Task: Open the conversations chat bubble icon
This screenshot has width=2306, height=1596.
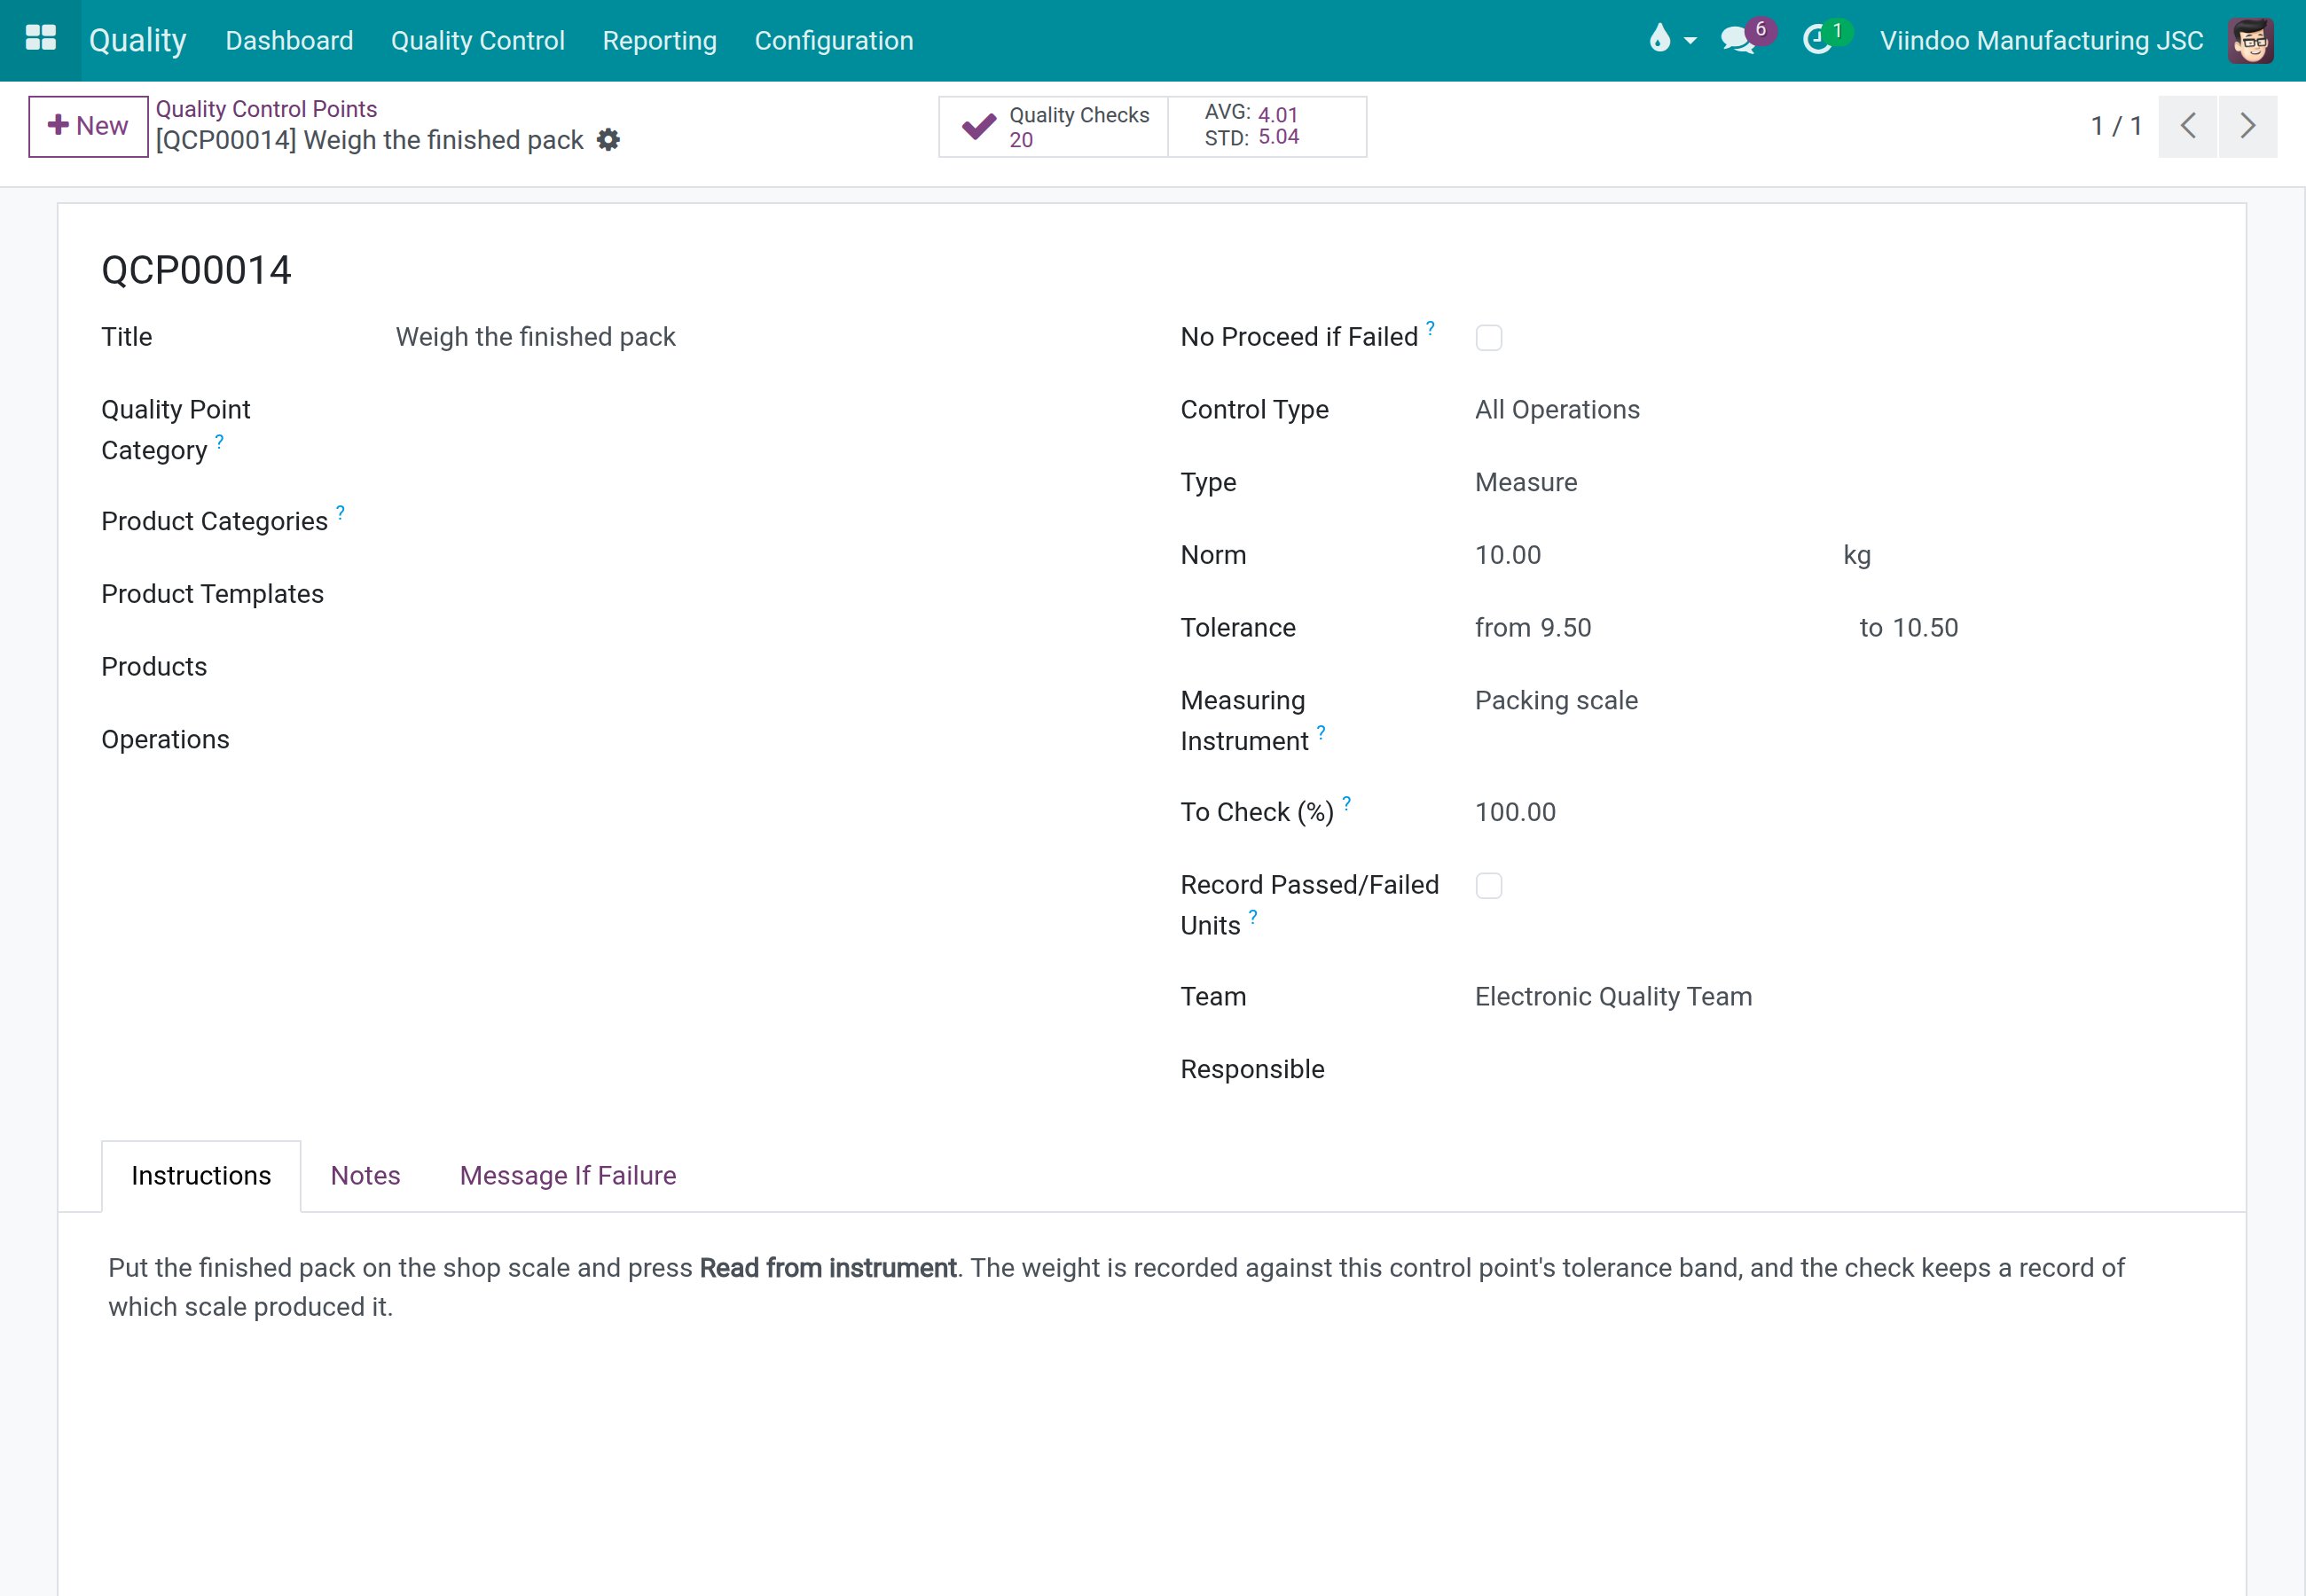Action: click(x=1738, y=40)
